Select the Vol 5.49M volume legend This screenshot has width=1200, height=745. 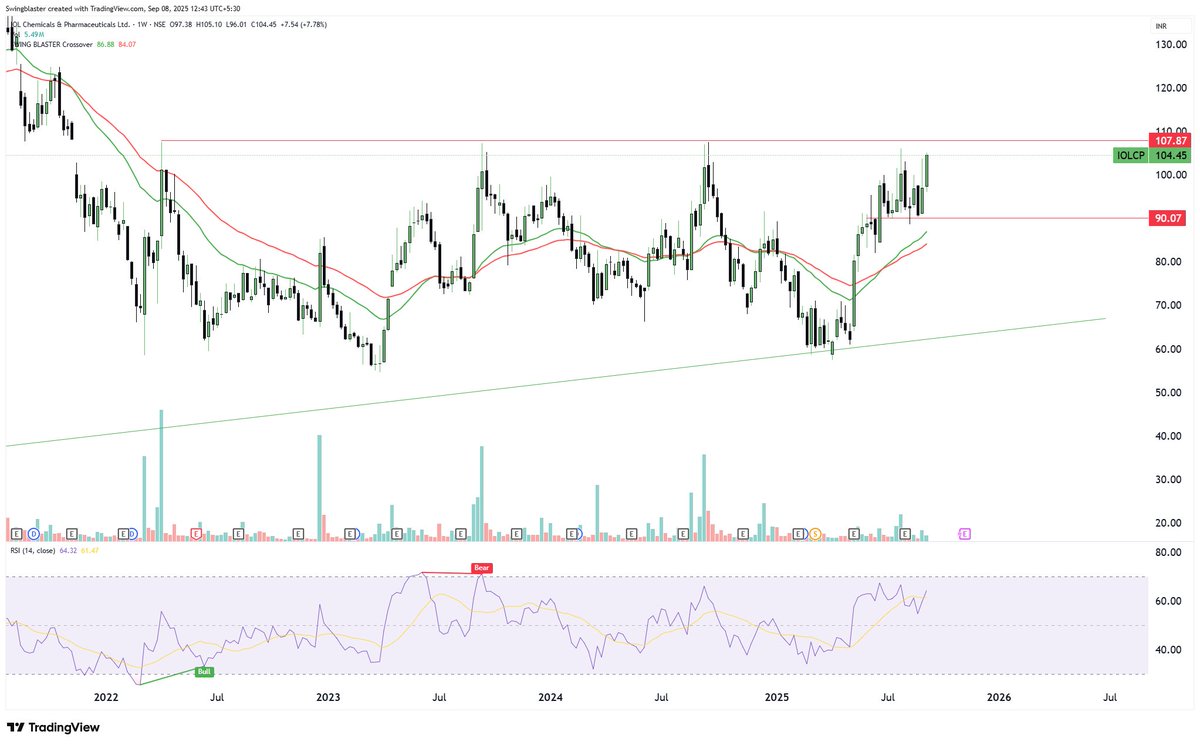point(30,34)
